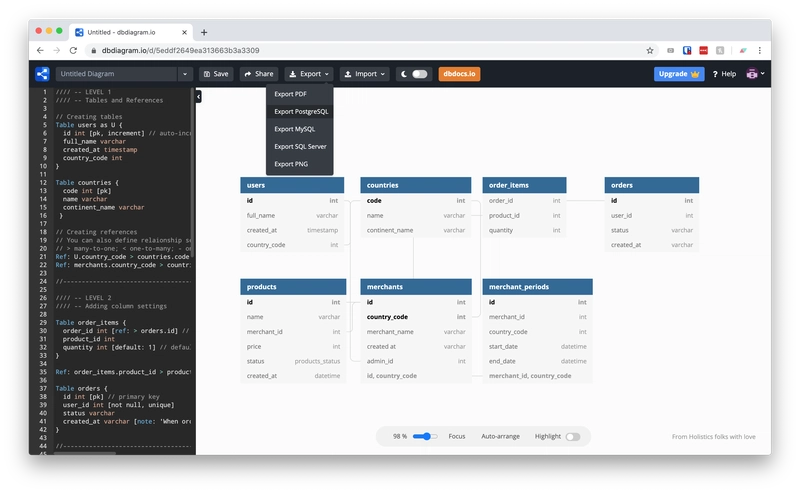This screenshot has width=800, height=493.
Task: Click the dbdiagram logo icon
Action: click(x=42, y=74)
